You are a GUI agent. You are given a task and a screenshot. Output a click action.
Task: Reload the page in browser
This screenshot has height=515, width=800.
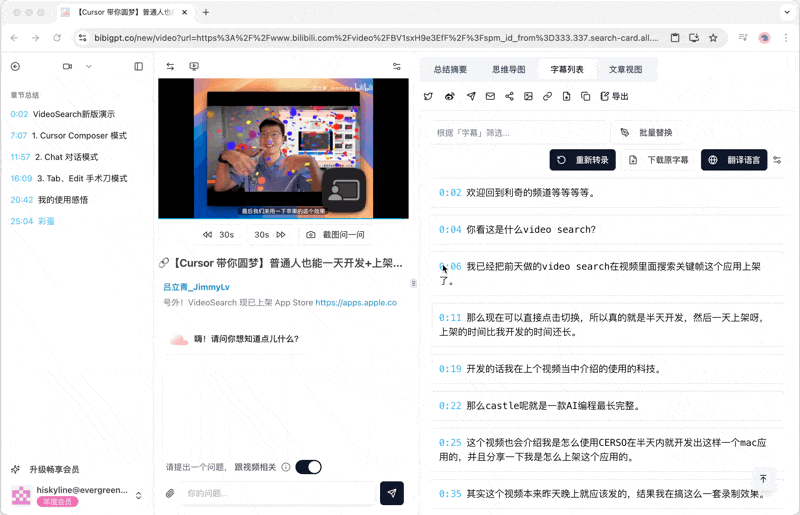(x=57, y=38)
